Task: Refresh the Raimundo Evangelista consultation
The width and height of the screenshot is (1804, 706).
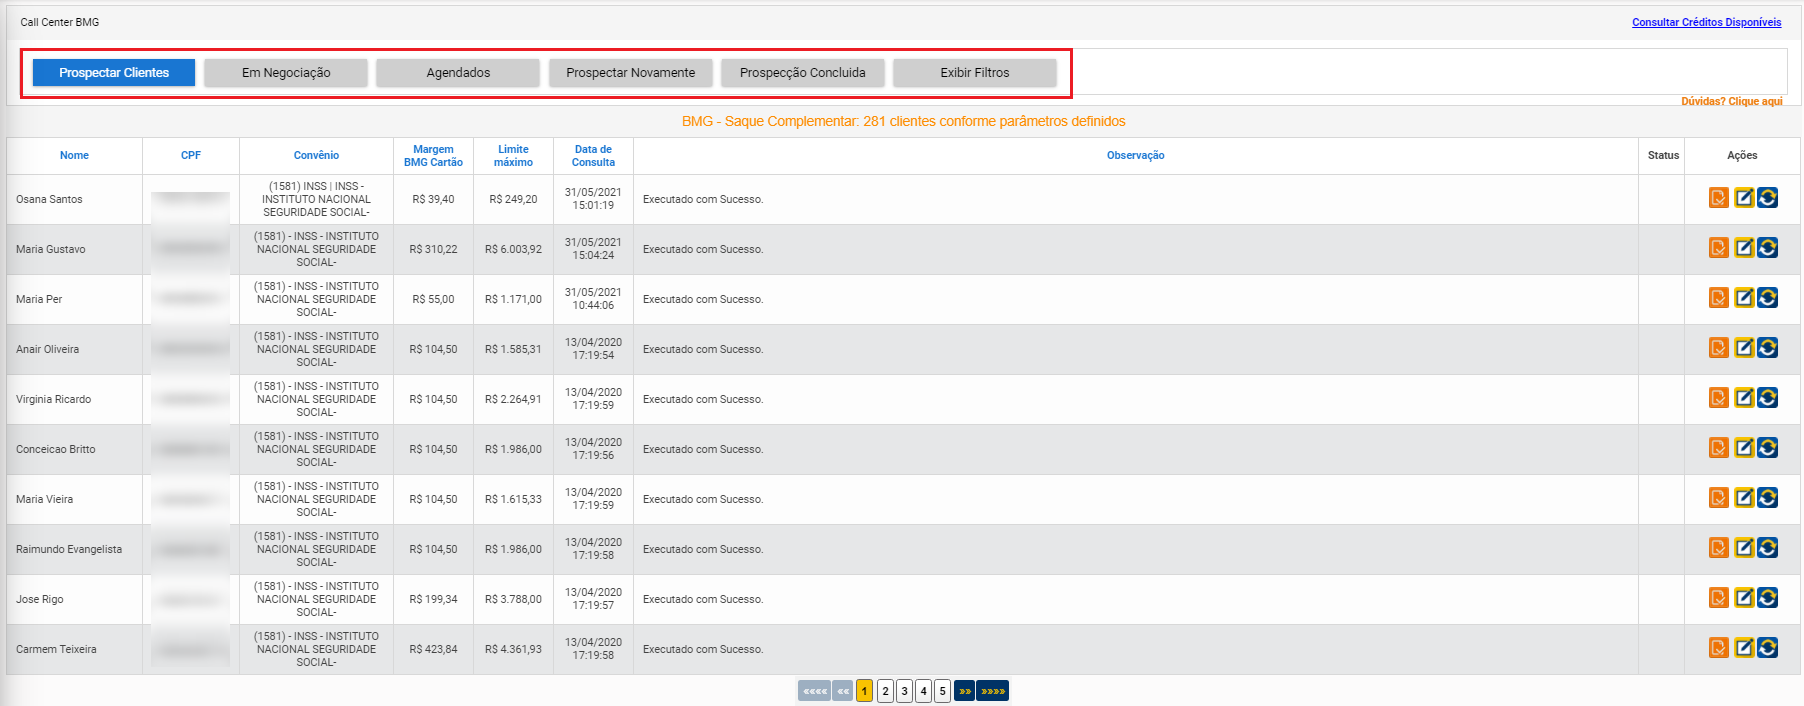Action: 1767,548
